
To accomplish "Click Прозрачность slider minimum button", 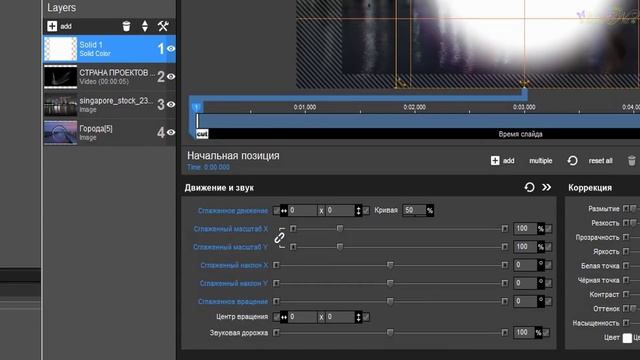I will pos(626,237).
